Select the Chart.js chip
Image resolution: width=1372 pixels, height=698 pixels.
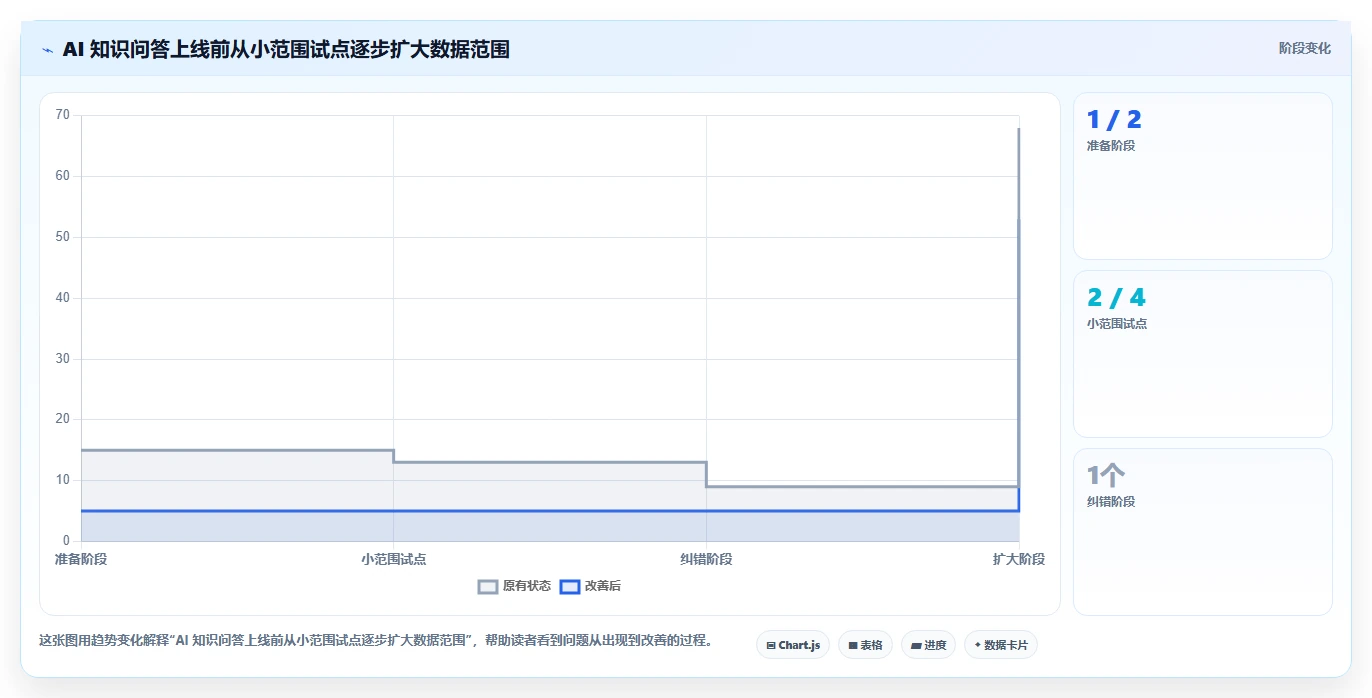[793, 645]
